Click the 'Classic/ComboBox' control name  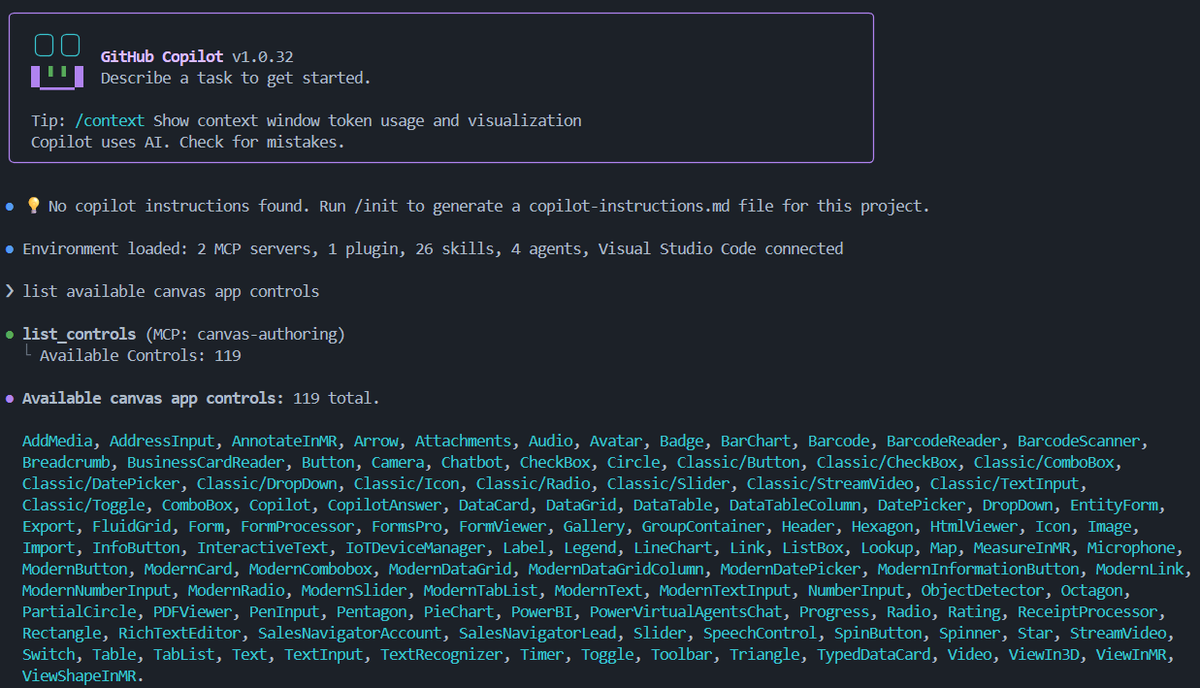click(1044, 463)
